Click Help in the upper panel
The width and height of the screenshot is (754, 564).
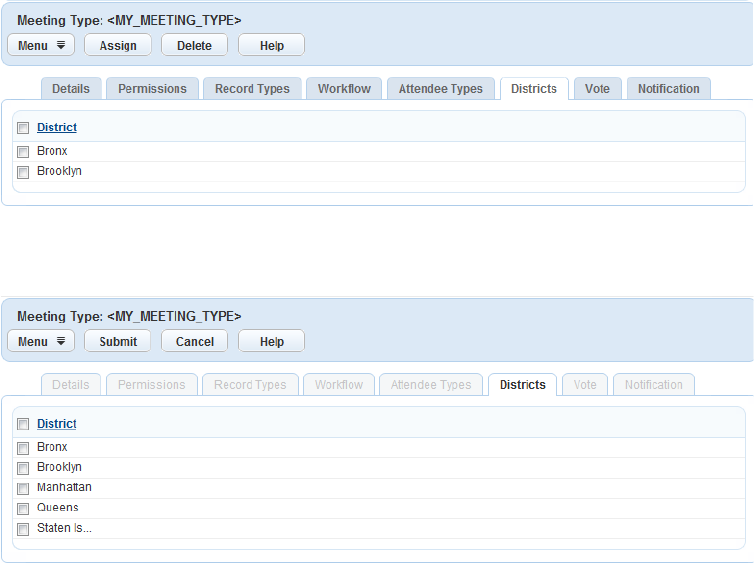[x=272, y=45]
